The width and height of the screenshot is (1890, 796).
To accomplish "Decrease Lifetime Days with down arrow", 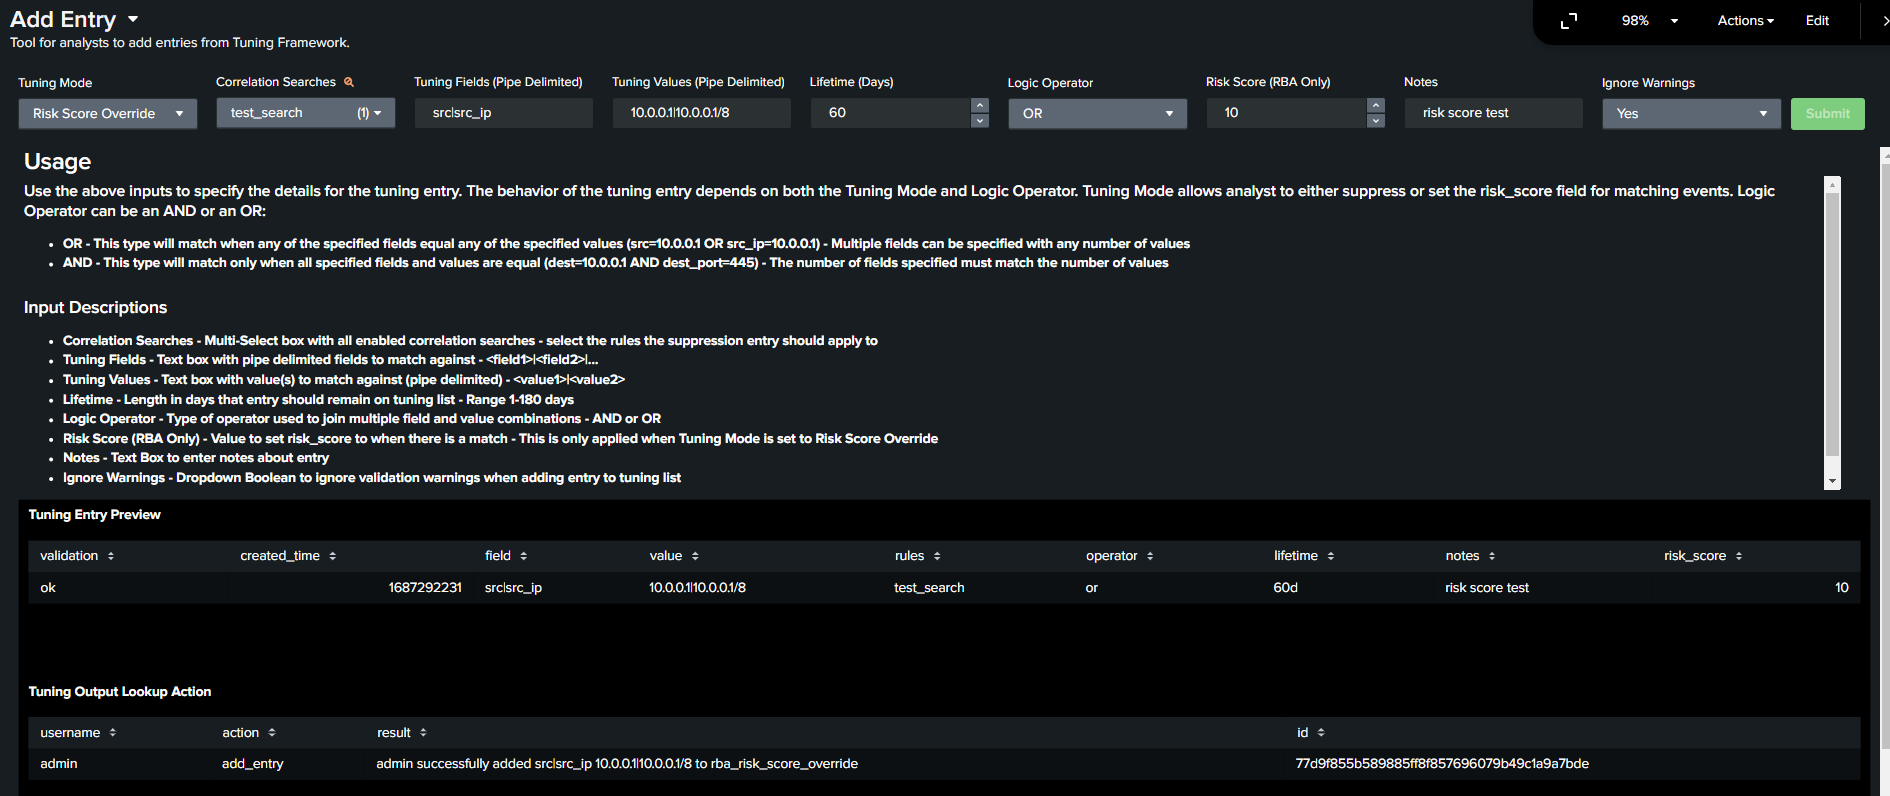I will click(x=980, y=121).
